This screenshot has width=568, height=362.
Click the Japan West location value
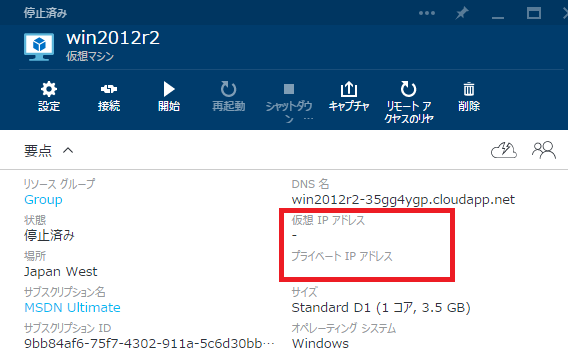pos(60,272)
